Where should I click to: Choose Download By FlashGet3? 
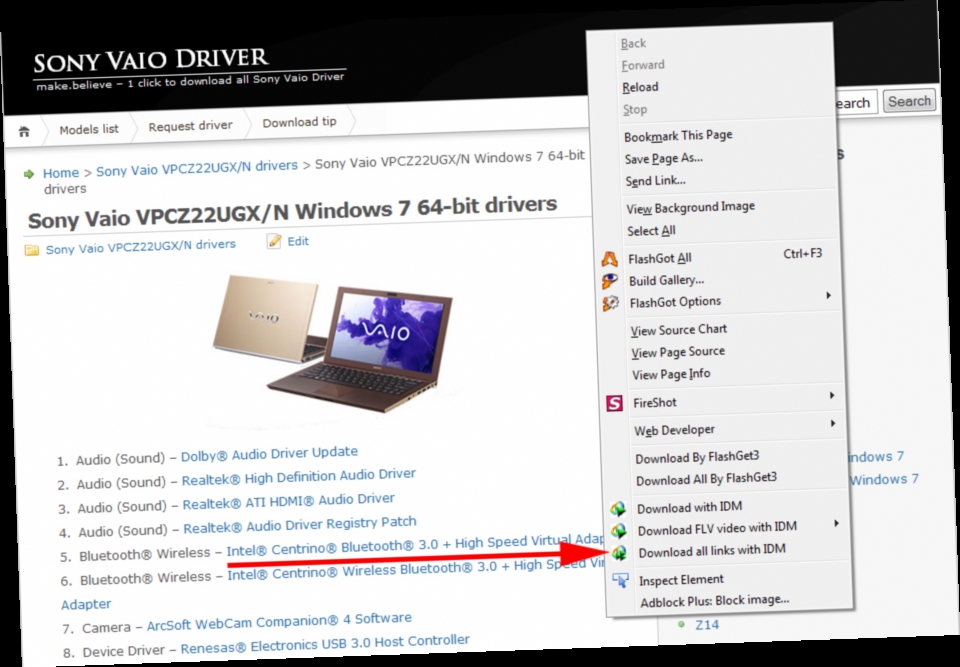[697, 457]
